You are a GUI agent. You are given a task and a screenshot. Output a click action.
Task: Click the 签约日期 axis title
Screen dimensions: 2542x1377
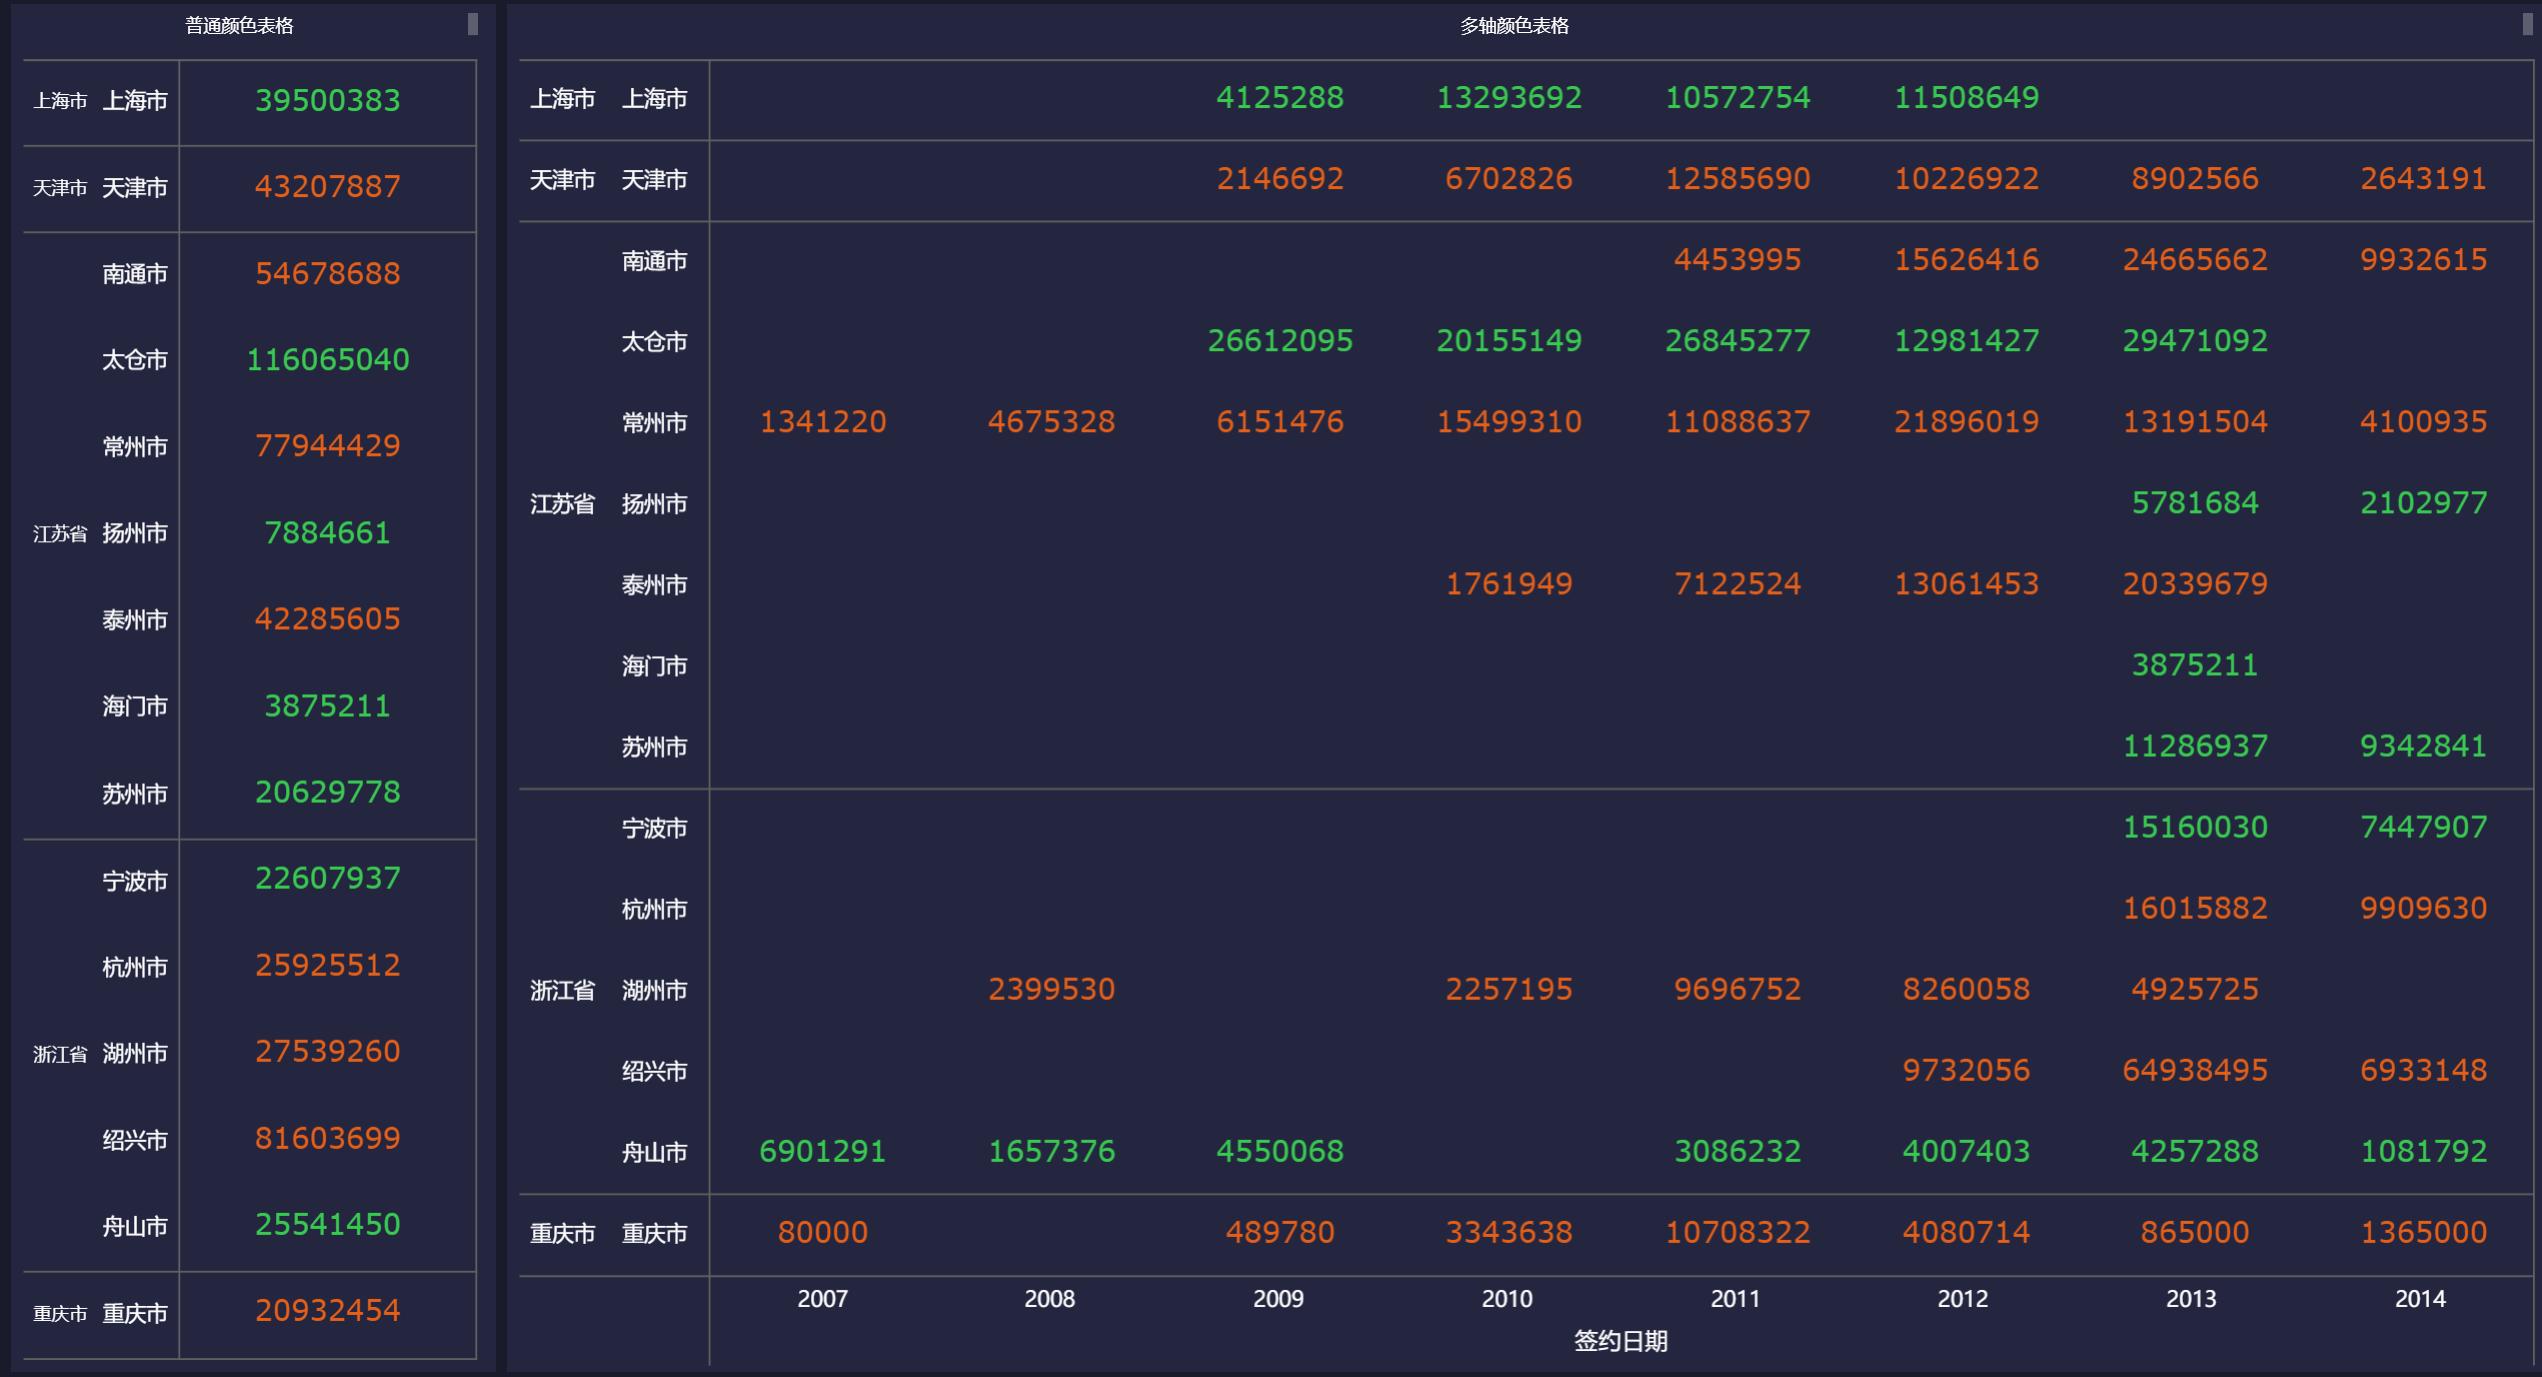[1620, 1341]
